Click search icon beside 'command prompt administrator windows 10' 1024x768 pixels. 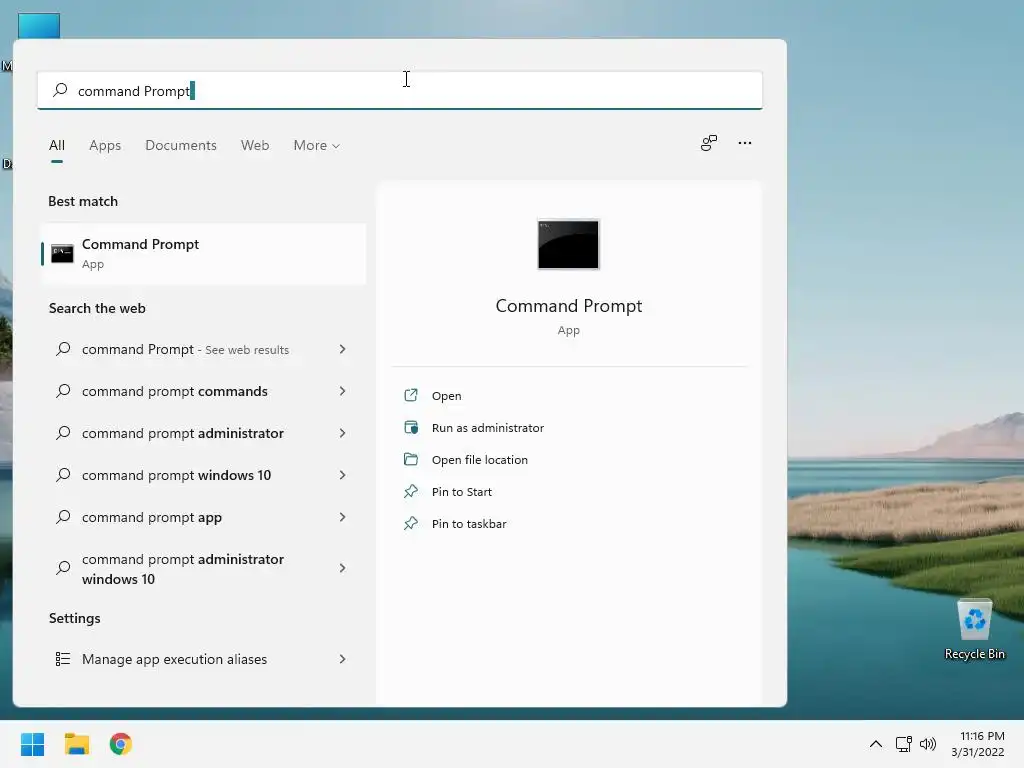(63, 568)
